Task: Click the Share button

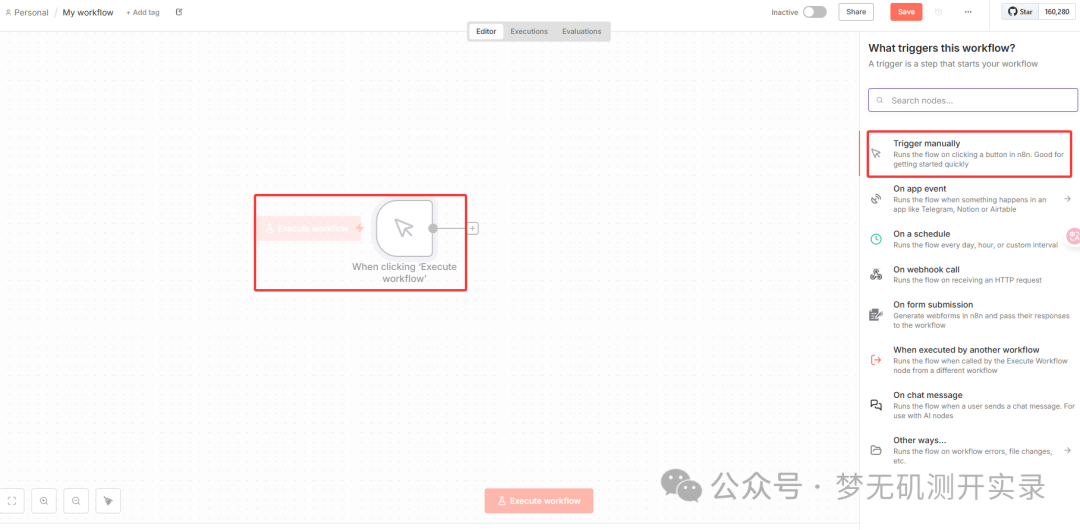Action: click(856, 12)
